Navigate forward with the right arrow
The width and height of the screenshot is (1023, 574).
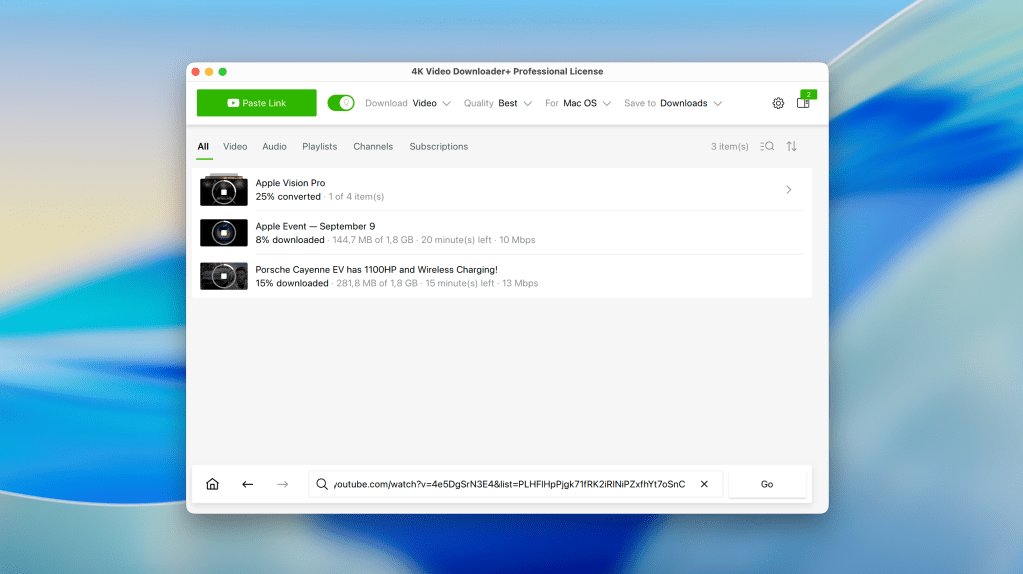pos(282,484)
